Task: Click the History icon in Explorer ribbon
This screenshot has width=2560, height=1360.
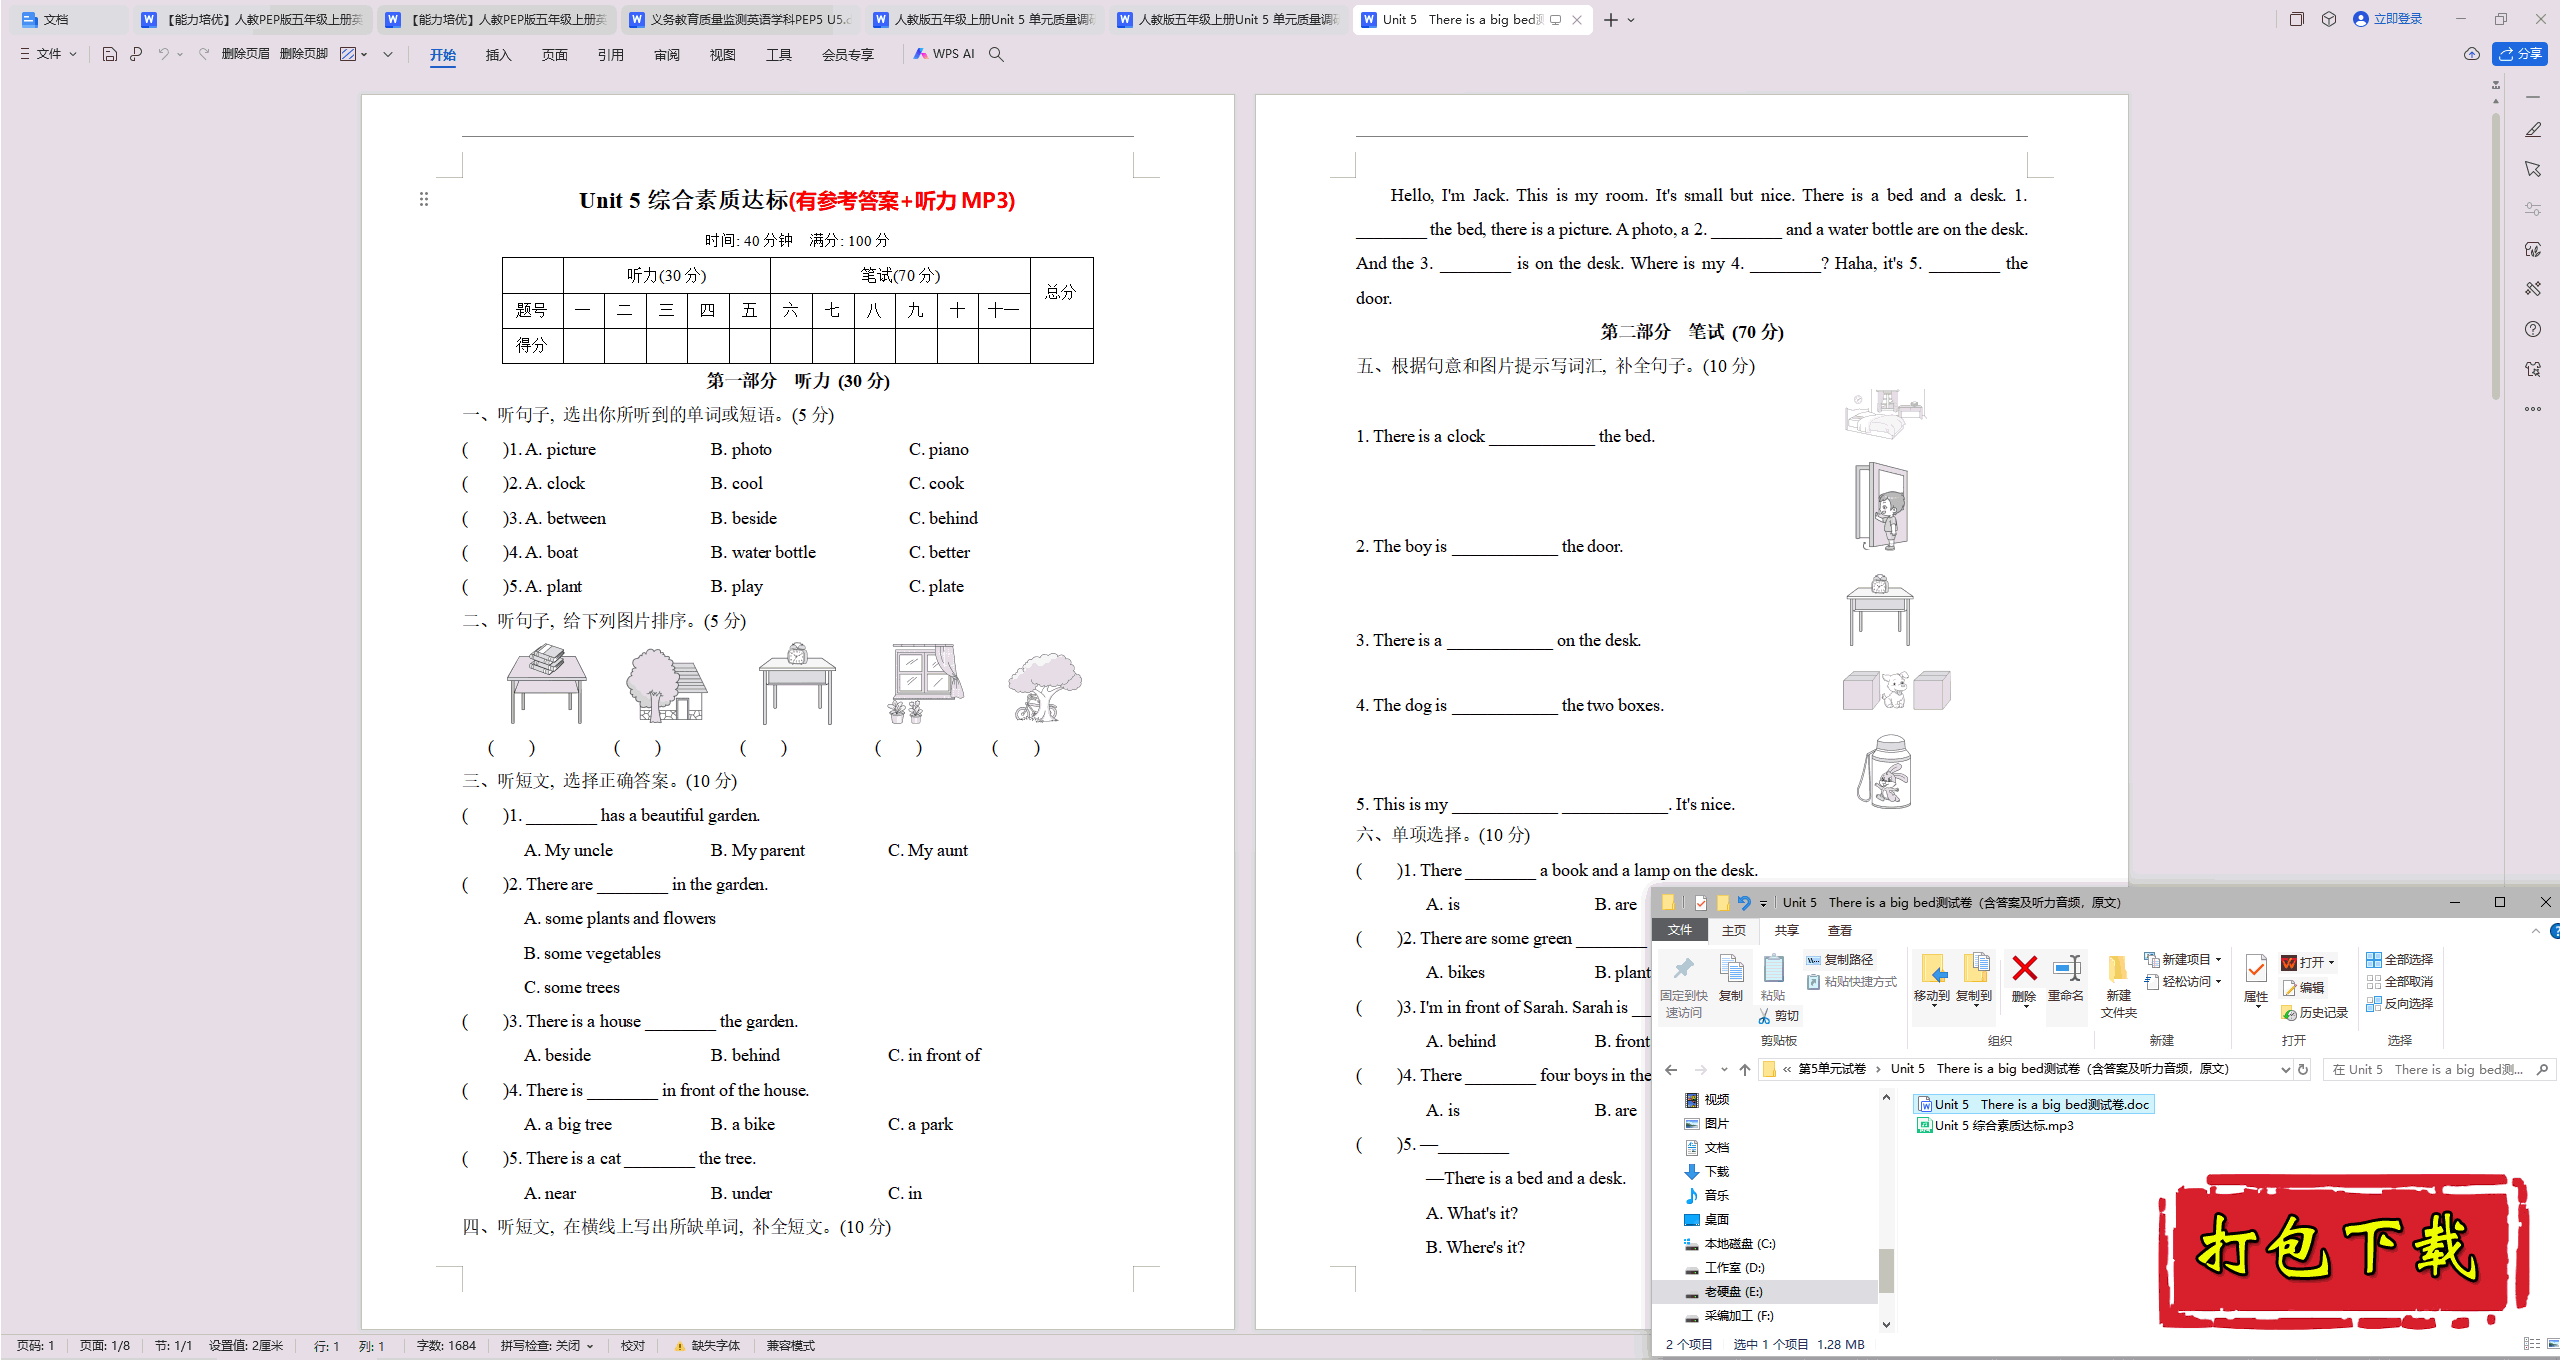Action: [2314, 1013]
